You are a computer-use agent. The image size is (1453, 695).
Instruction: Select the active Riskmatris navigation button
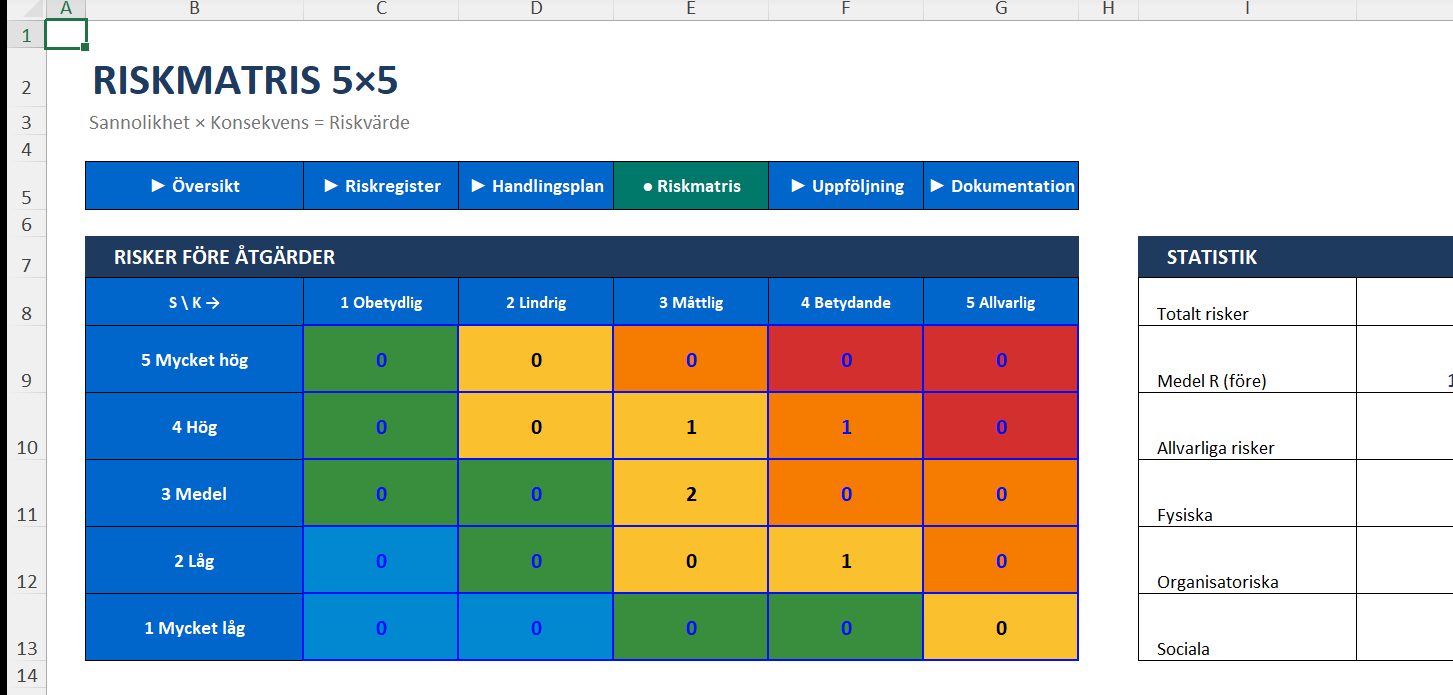coord(691,186)
